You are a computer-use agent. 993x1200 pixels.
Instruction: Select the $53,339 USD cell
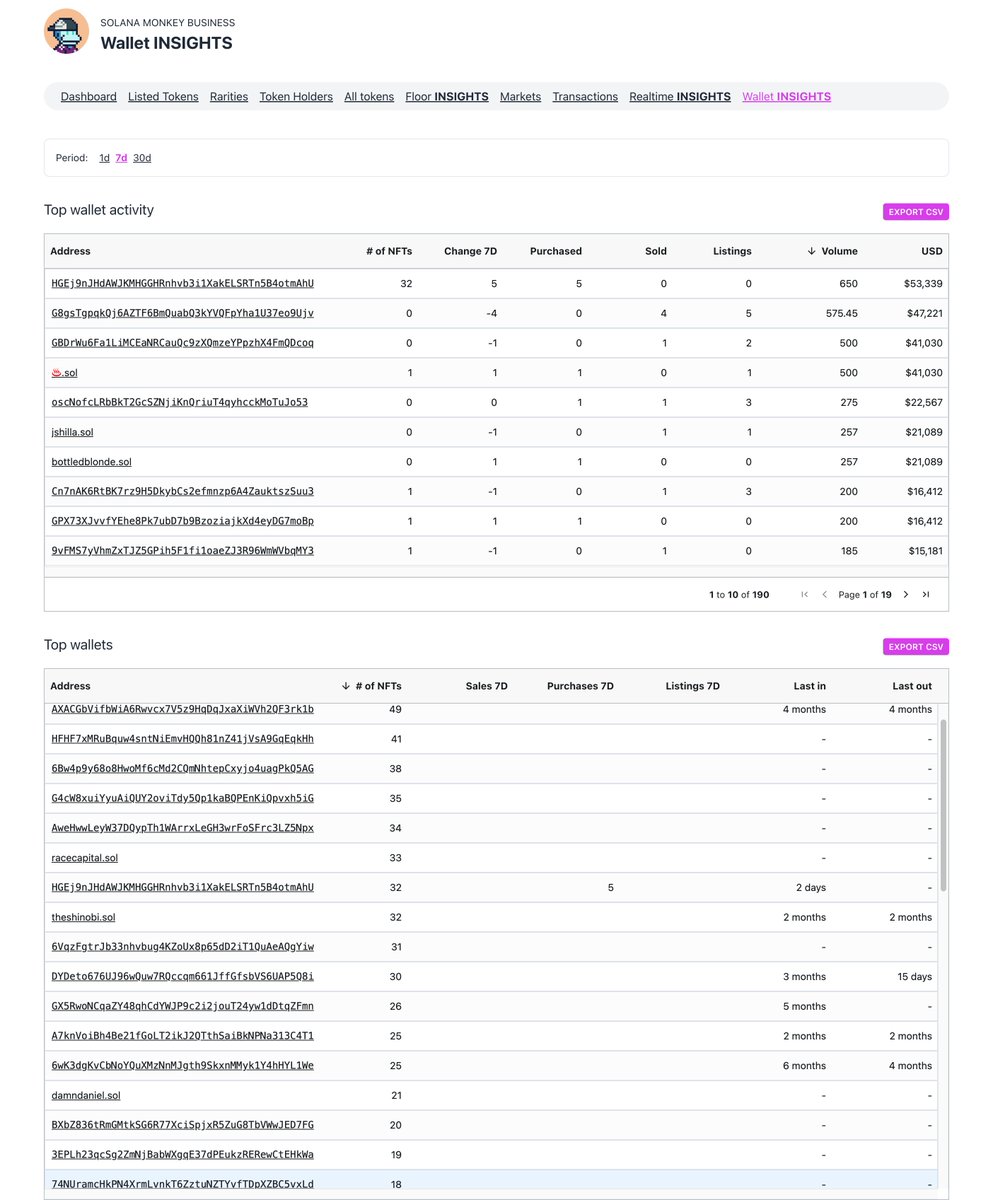pyautogui.click(x=922, y=284)
